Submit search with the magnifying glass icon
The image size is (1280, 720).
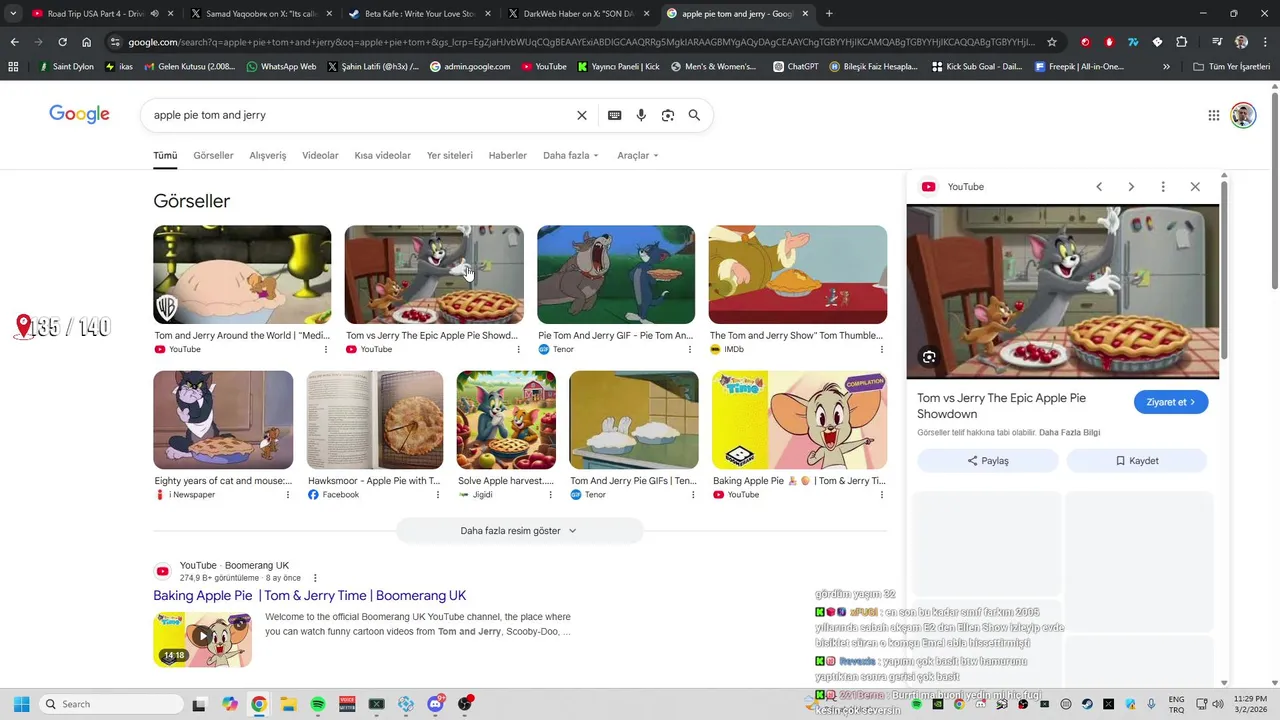(x=694, y=115)
